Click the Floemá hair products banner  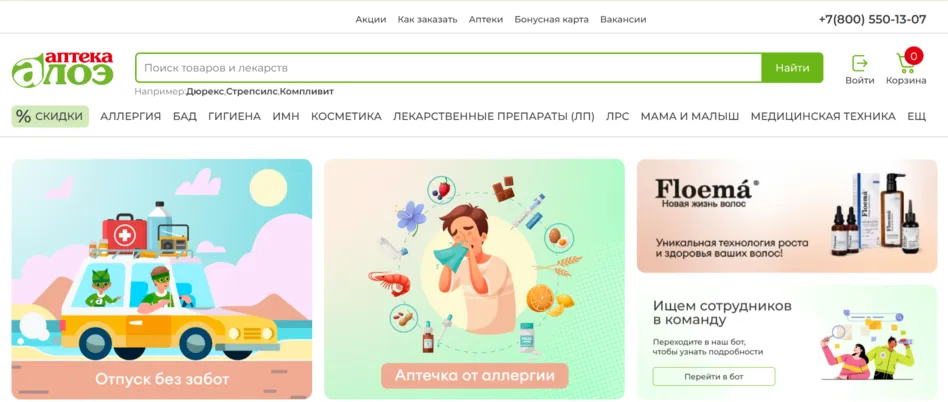coord(787,216)
